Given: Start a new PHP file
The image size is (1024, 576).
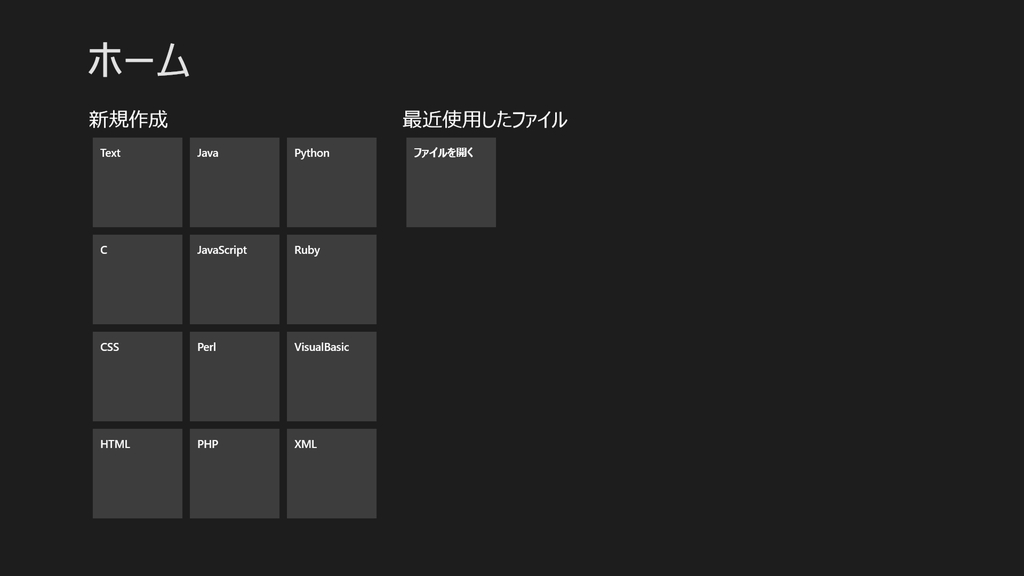Looking at the screenshot, I should pyautogui.click(x=234, y=473).
